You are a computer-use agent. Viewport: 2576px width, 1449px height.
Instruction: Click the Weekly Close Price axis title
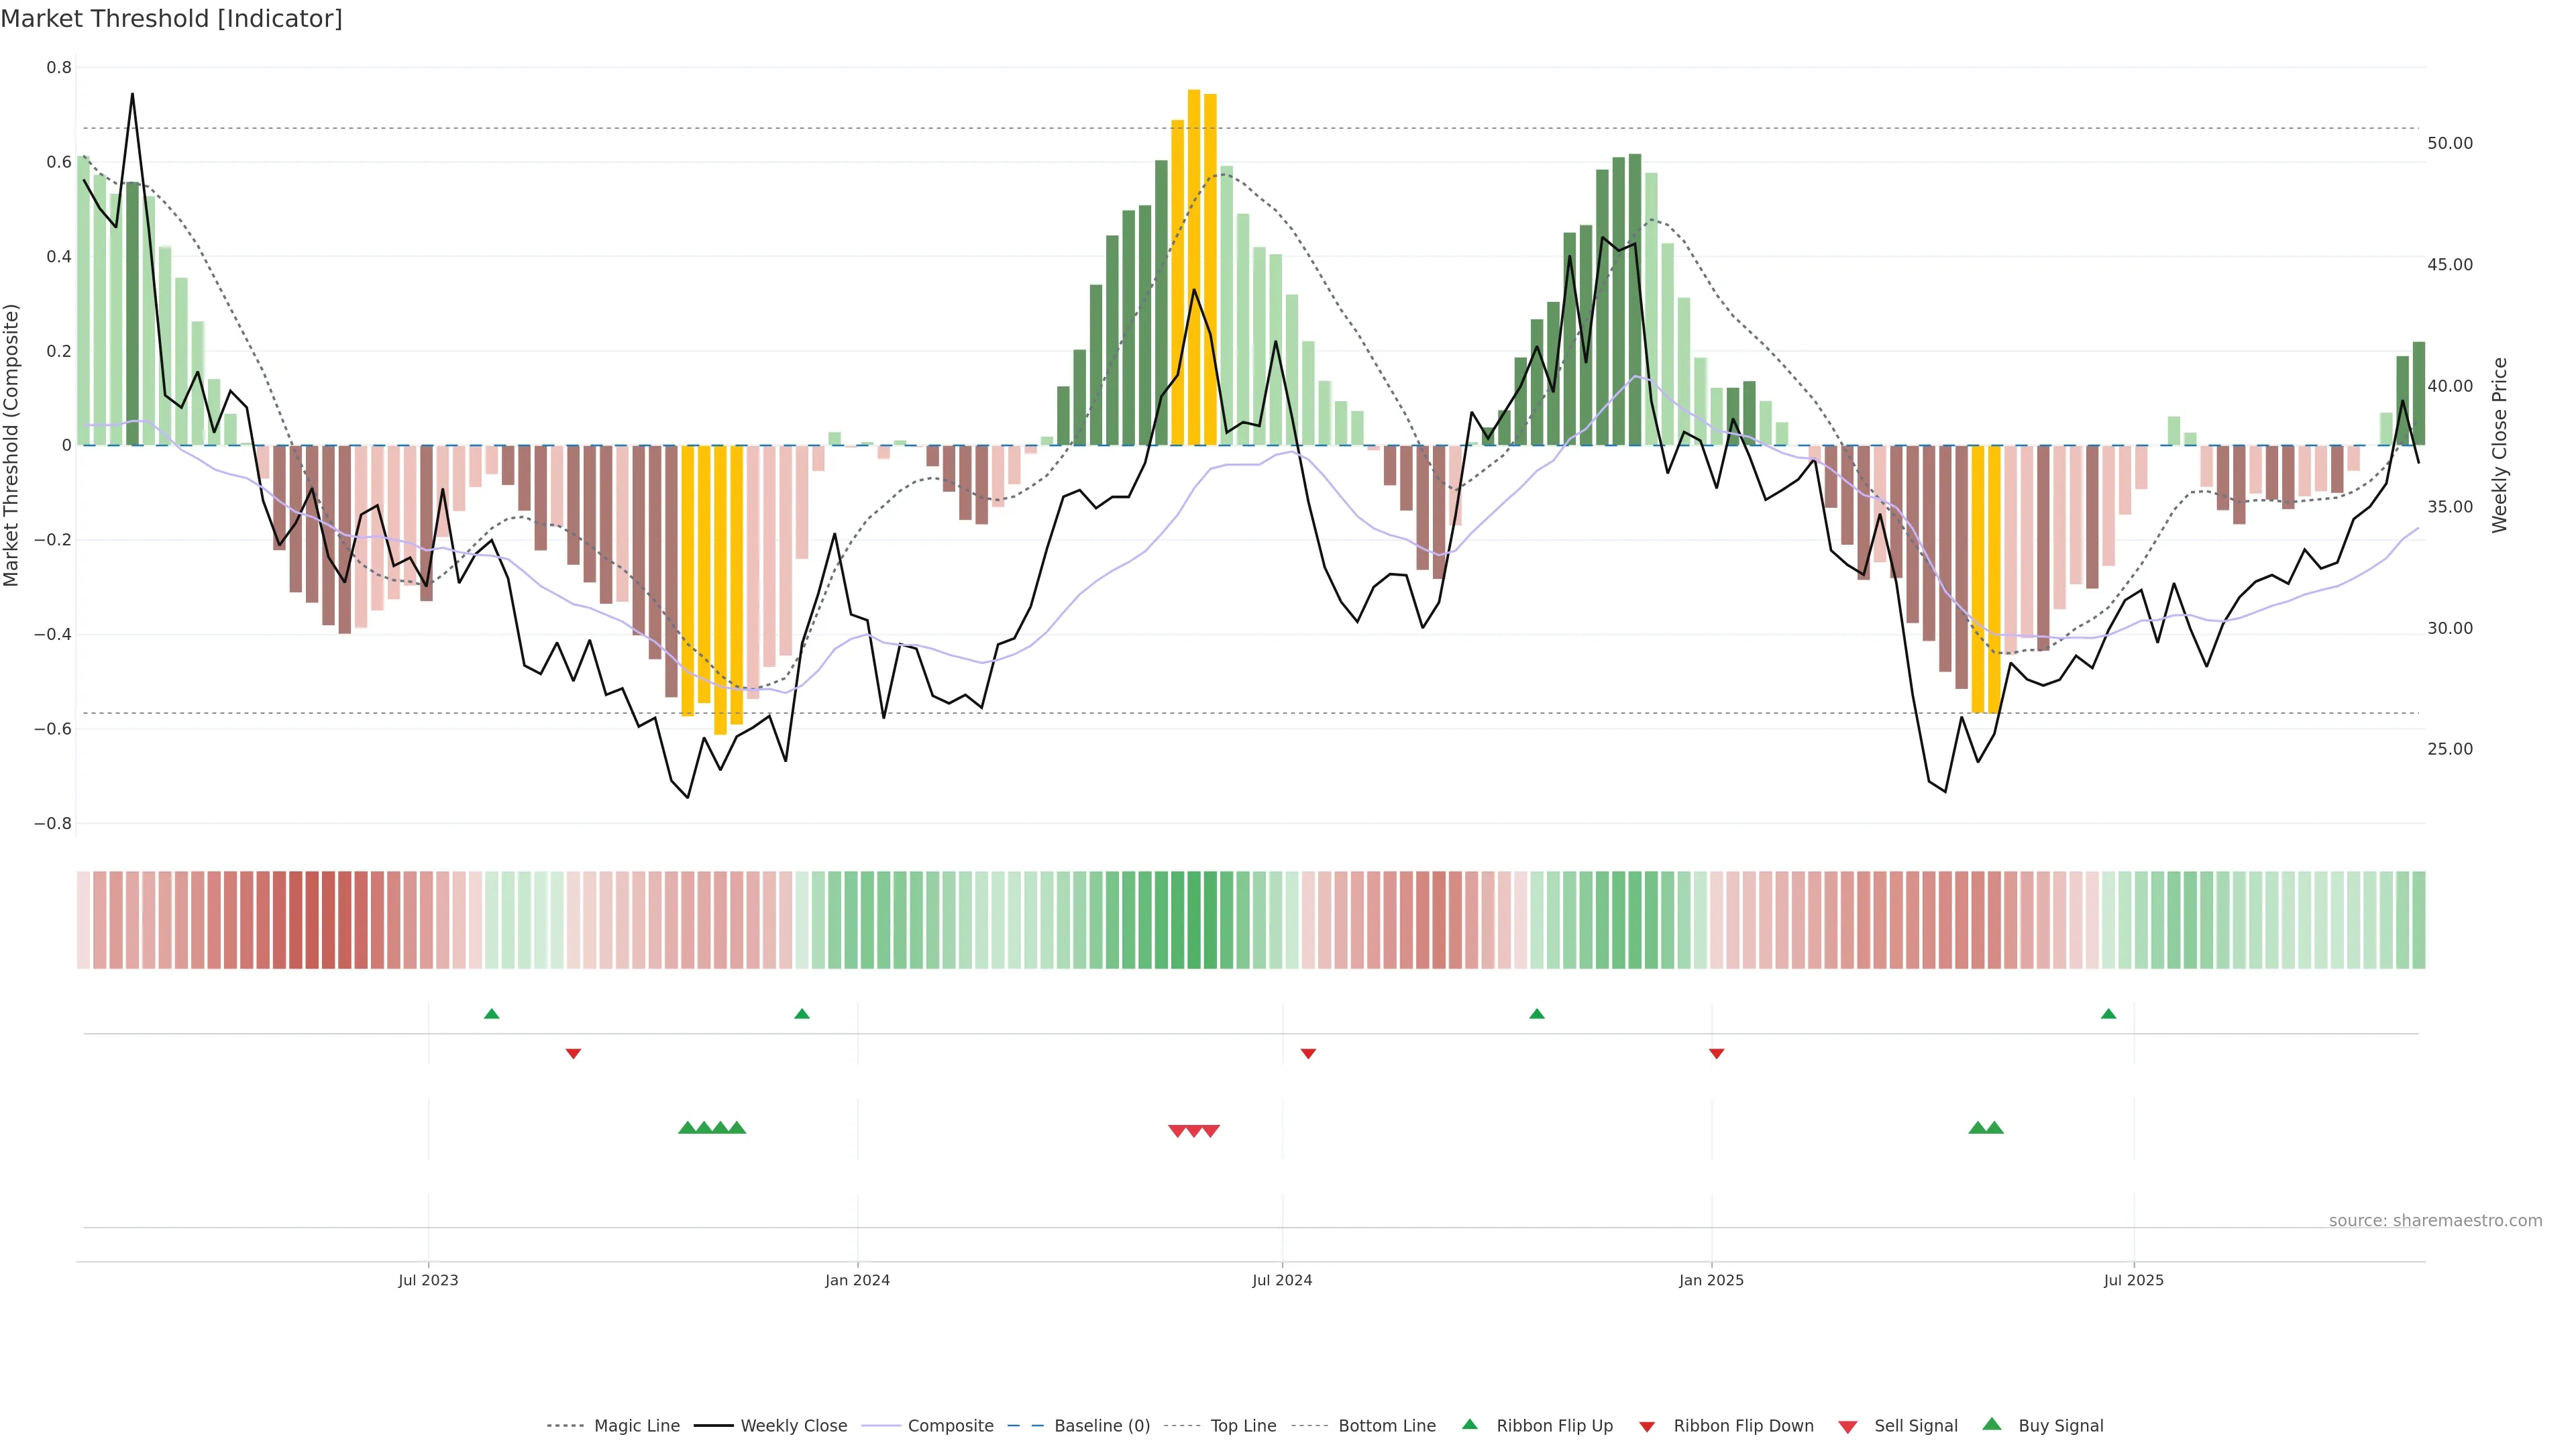(x=2499, y=445)
